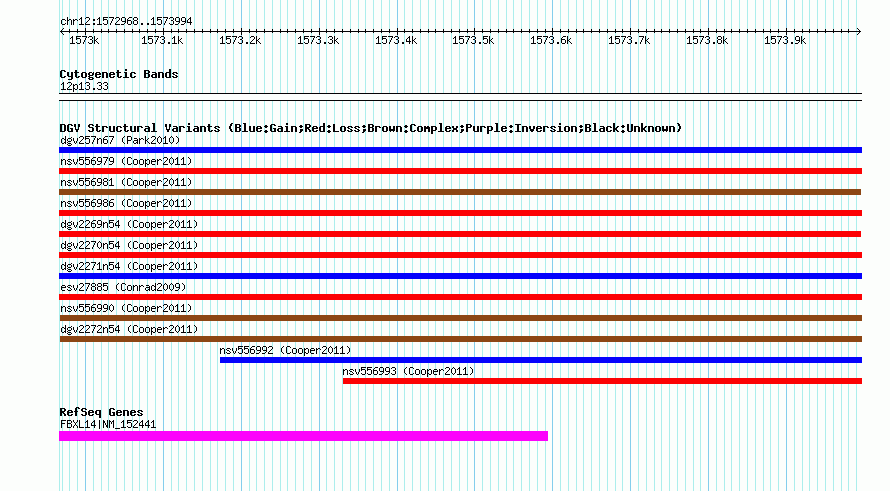Click the 1573.1k ruler tick label

point(162,40)
